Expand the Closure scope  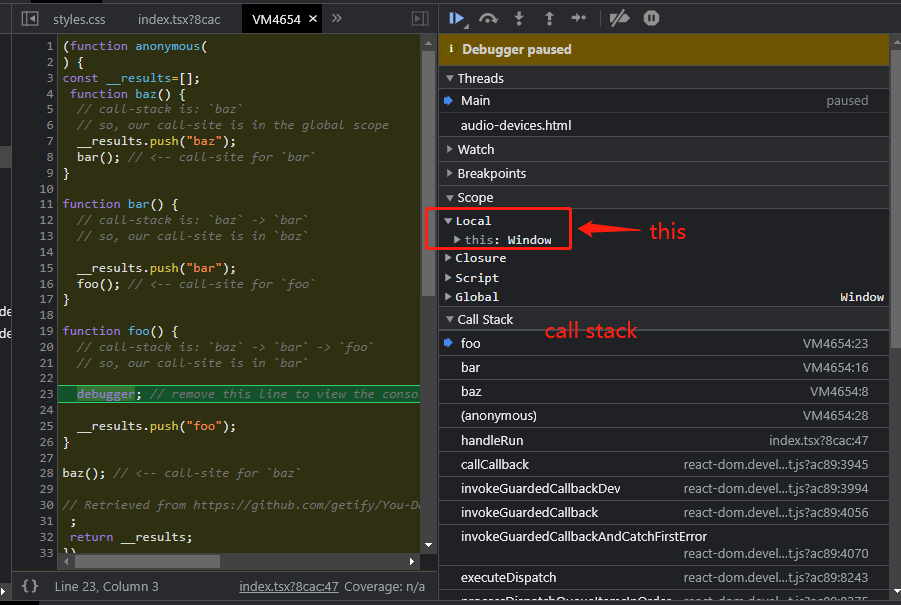pos(480,258)
